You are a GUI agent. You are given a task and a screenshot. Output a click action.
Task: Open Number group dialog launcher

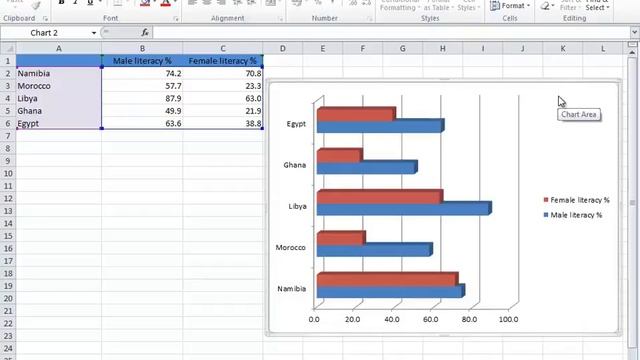(x=369, y=19)
